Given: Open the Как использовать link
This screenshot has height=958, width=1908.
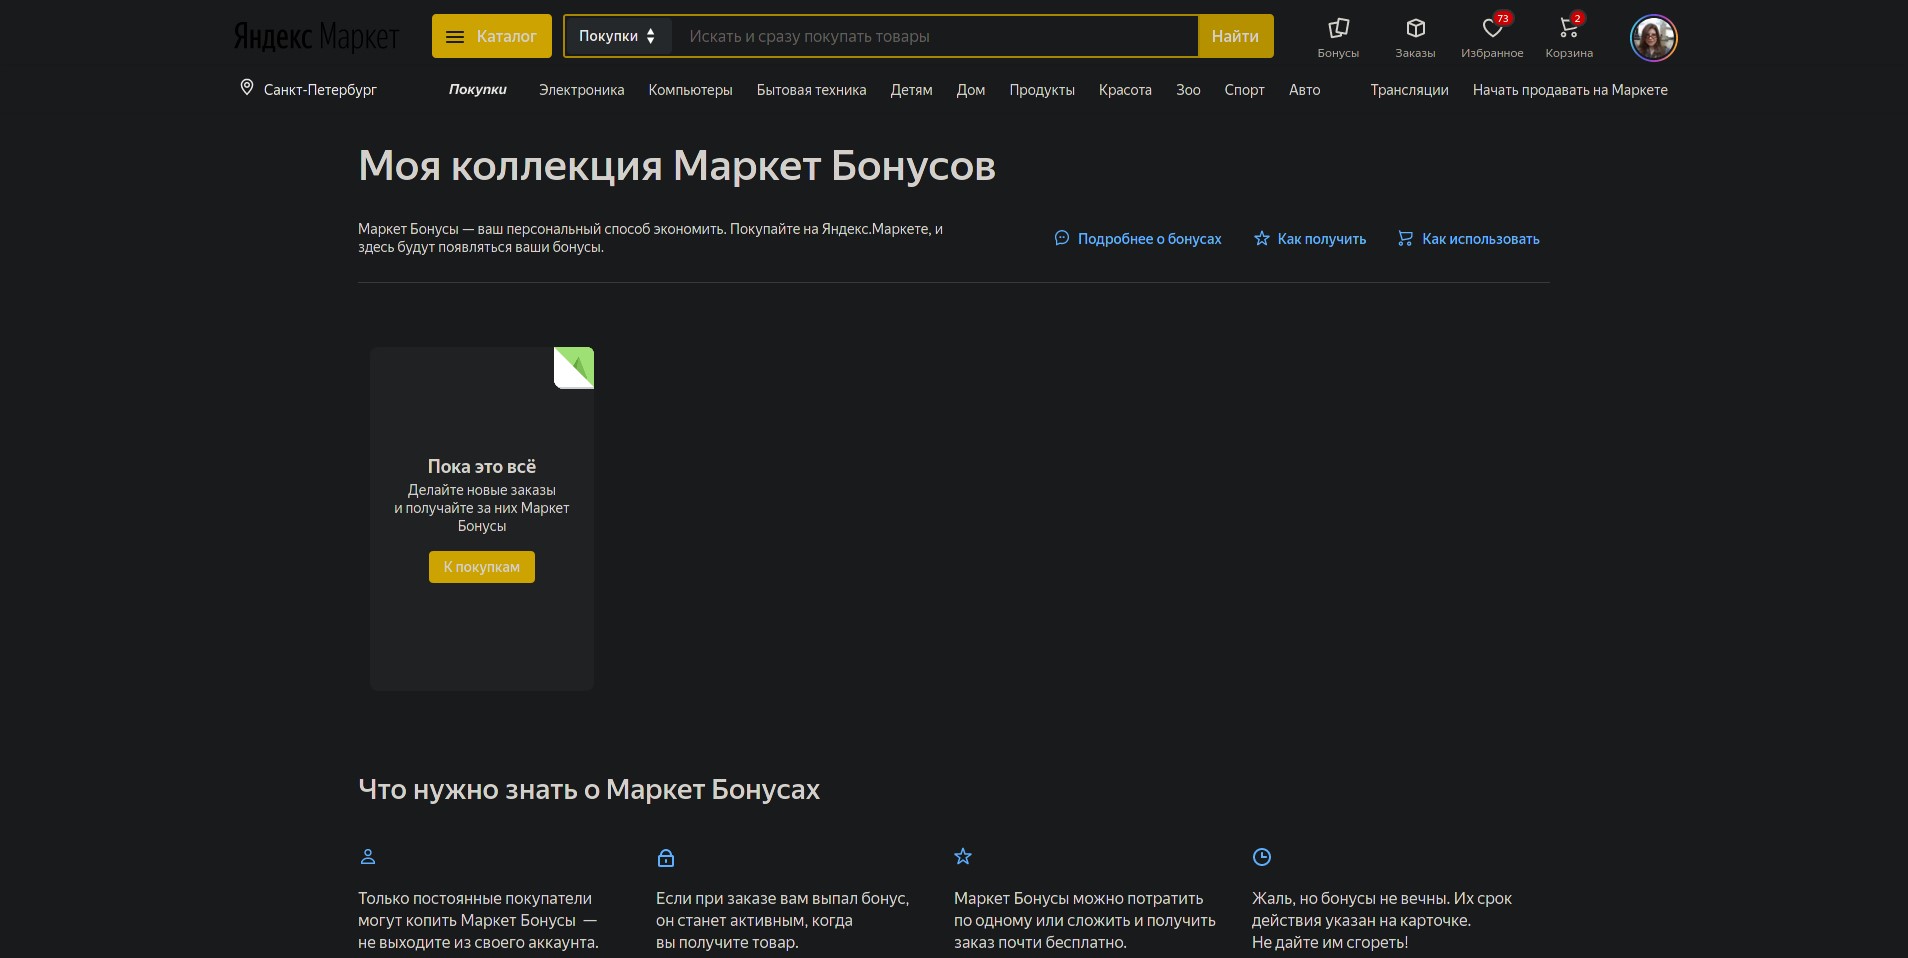Looking at the screenshot, I should point(1480,239).
